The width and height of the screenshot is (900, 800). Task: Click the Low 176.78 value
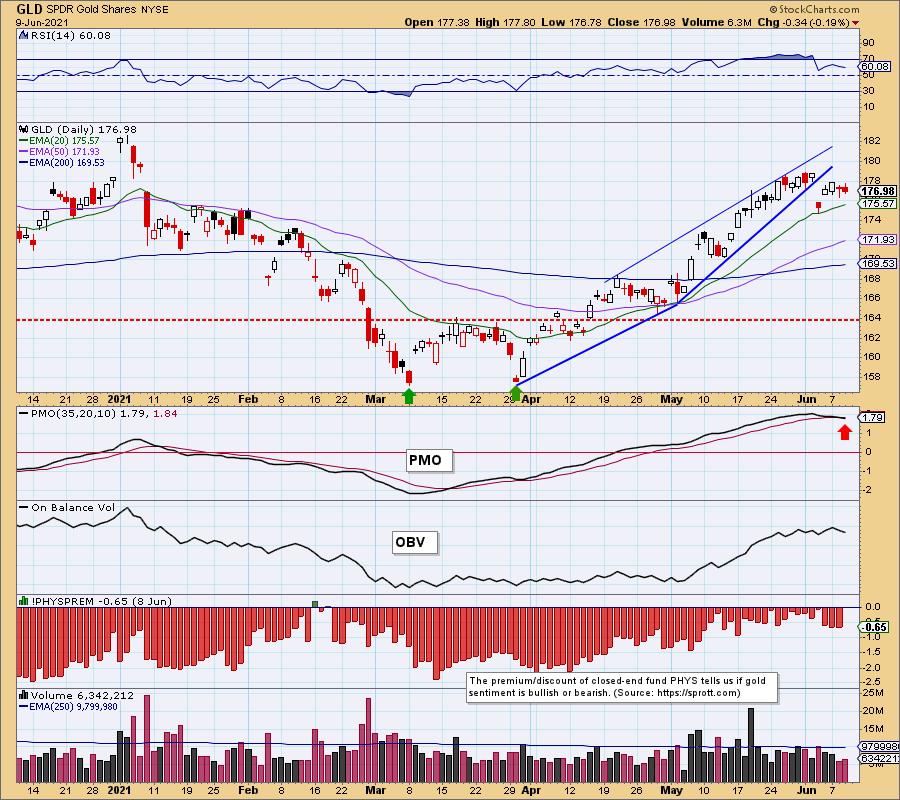[571, 22]
